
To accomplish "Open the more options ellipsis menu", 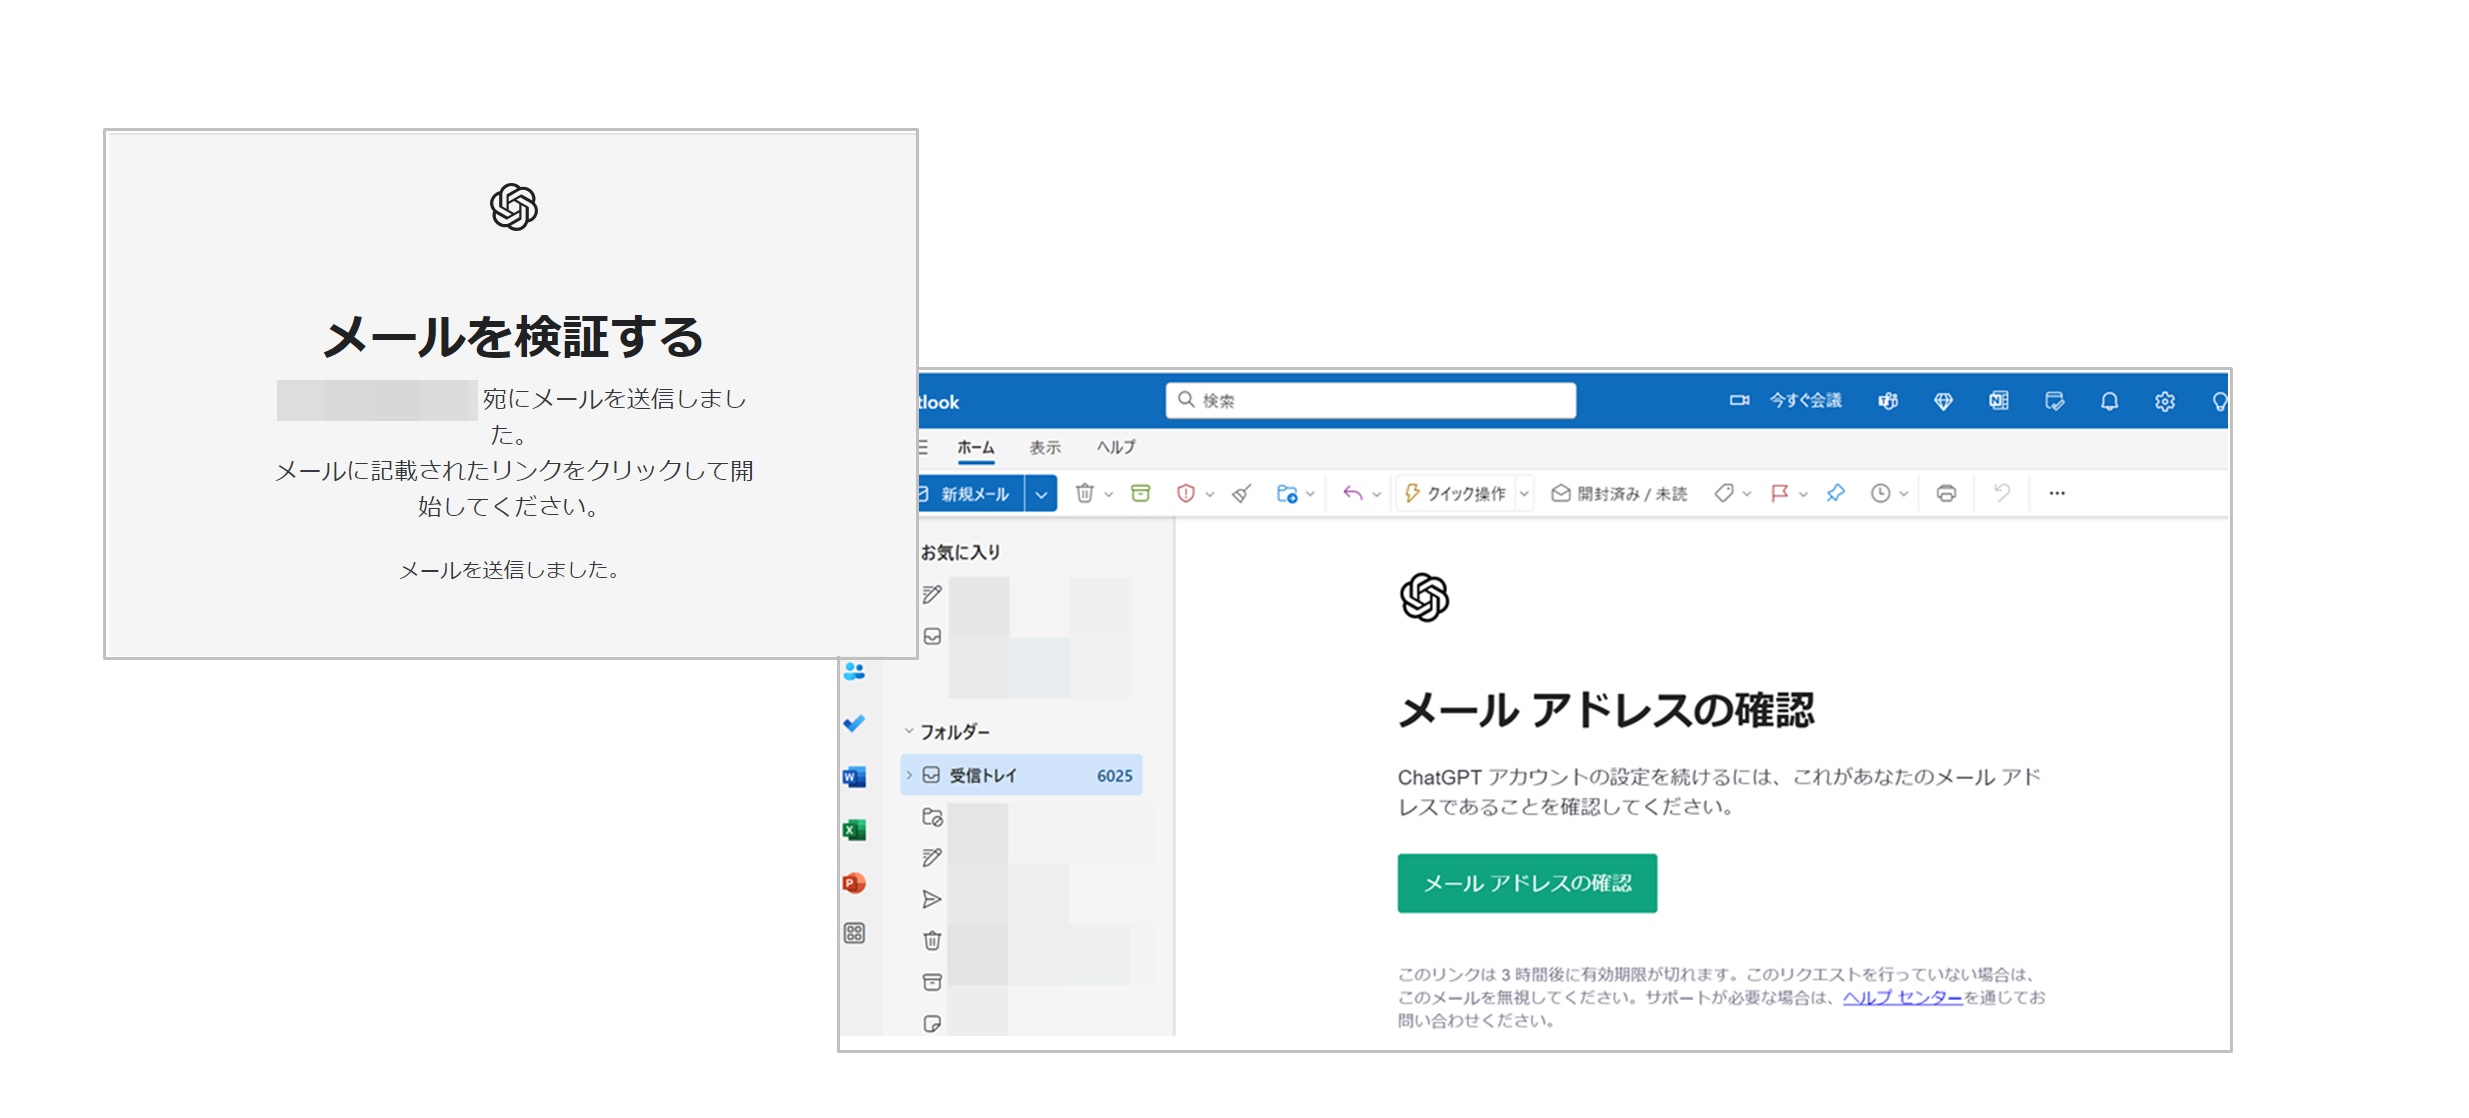I will (x=2057, y=493).
